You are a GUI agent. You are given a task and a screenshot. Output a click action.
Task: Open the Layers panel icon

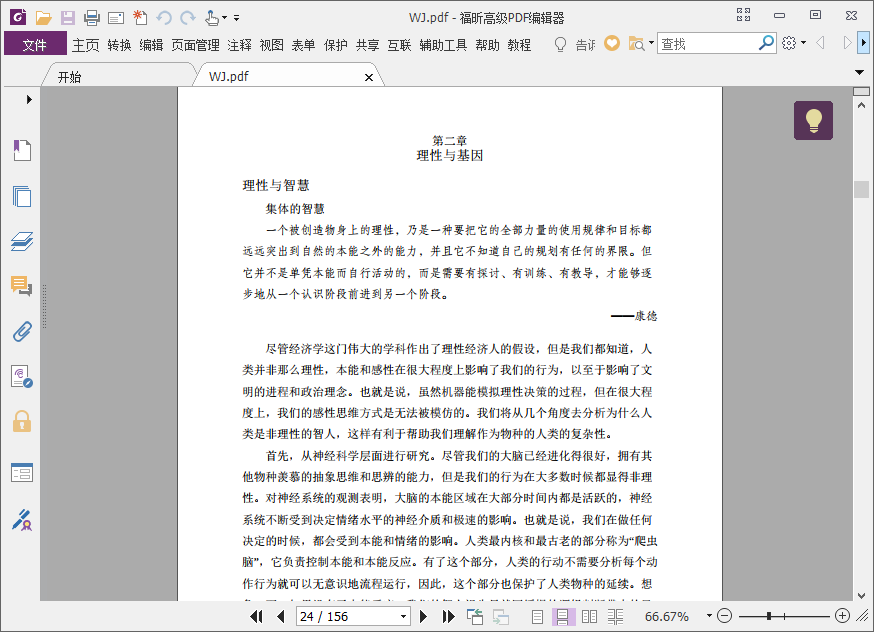click(x=22, y=241)
